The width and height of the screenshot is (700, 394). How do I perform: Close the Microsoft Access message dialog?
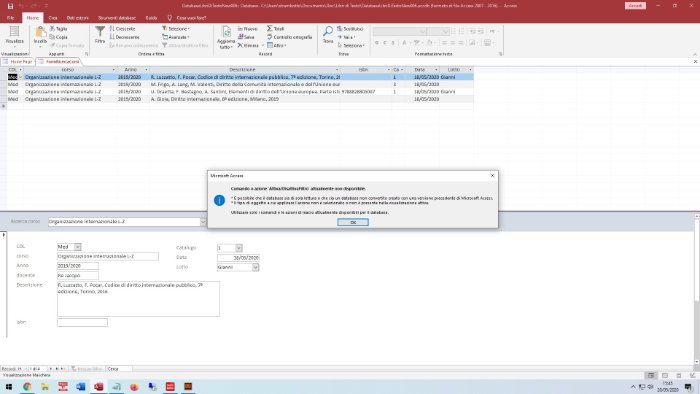click(x=492, y=175)
